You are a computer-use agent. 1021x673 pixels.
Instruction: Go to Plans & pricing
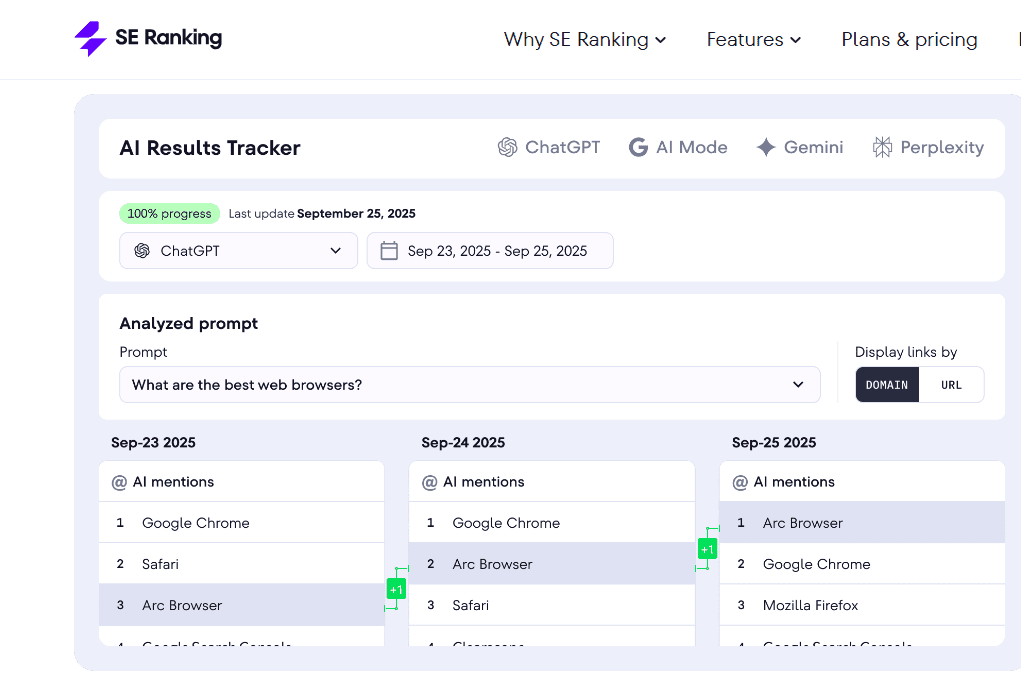pyautogui.click(x=909, y=40)
